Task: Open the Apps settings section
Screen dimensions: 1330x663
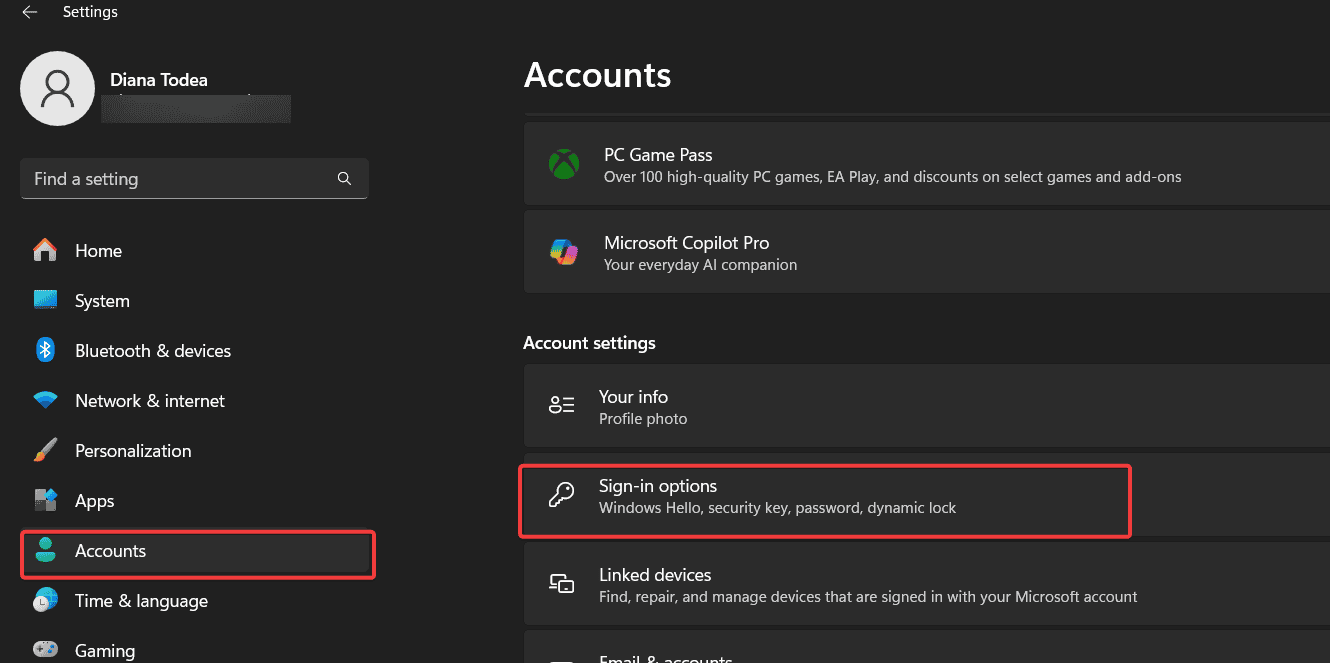Action: click(94, 500)
